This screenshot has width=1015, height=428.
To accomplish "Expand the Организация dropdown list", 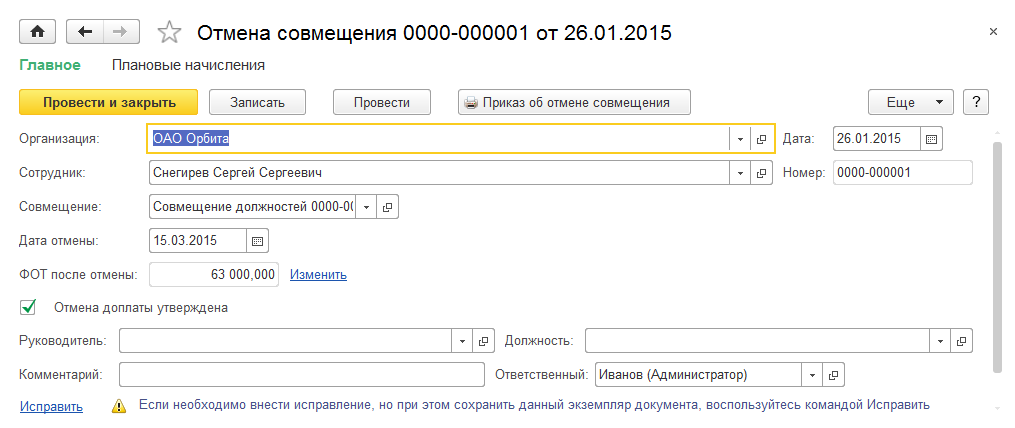I will (740, 139).
